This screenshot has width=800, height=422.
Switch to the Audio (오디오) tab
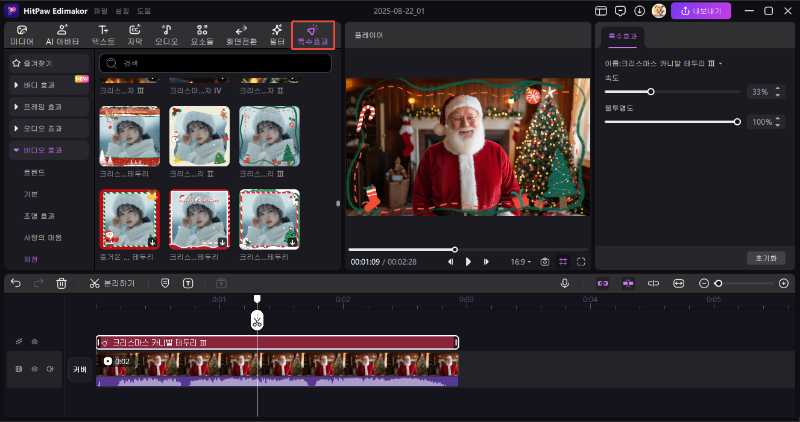point(166,35)
